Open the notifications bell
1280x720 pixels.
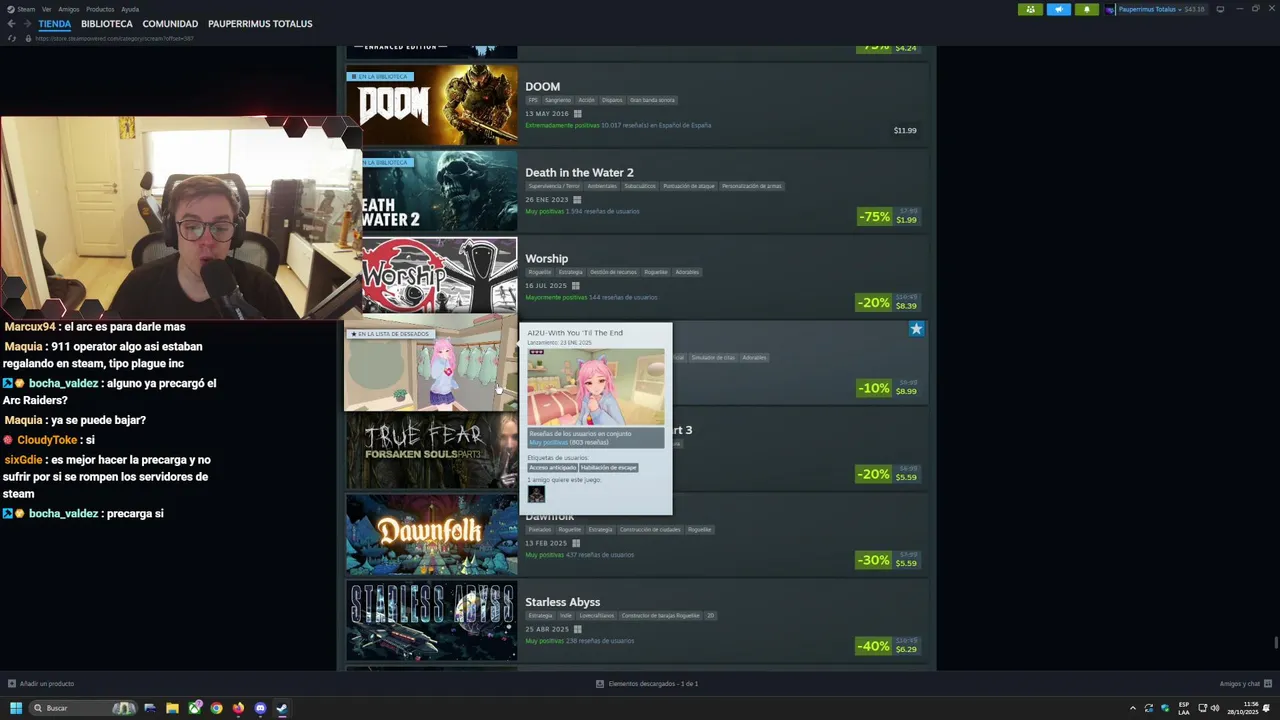coord(1087,9)
